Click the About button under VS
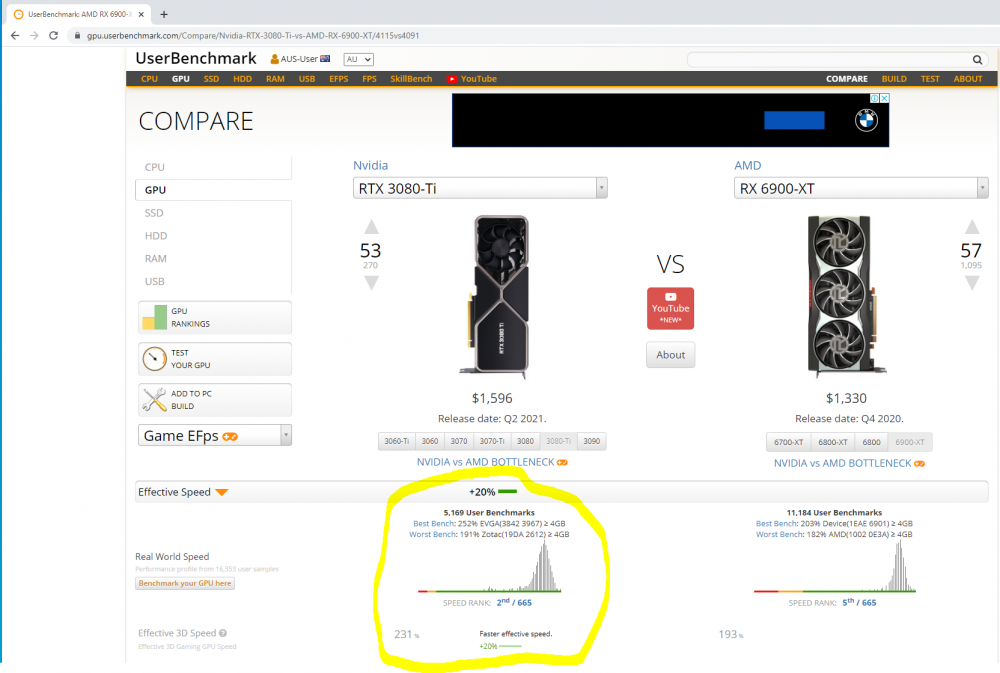The width and height of the screenshot is (1000, 673). click(x=670, y=355)
